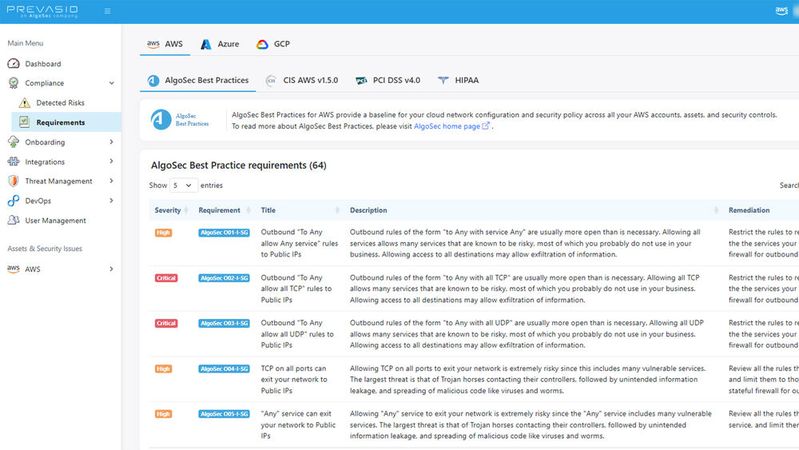Select PCI DSS v4.0 tab
Image resolution: width=799 pixels, height=450 pixels.
[388, 80]
